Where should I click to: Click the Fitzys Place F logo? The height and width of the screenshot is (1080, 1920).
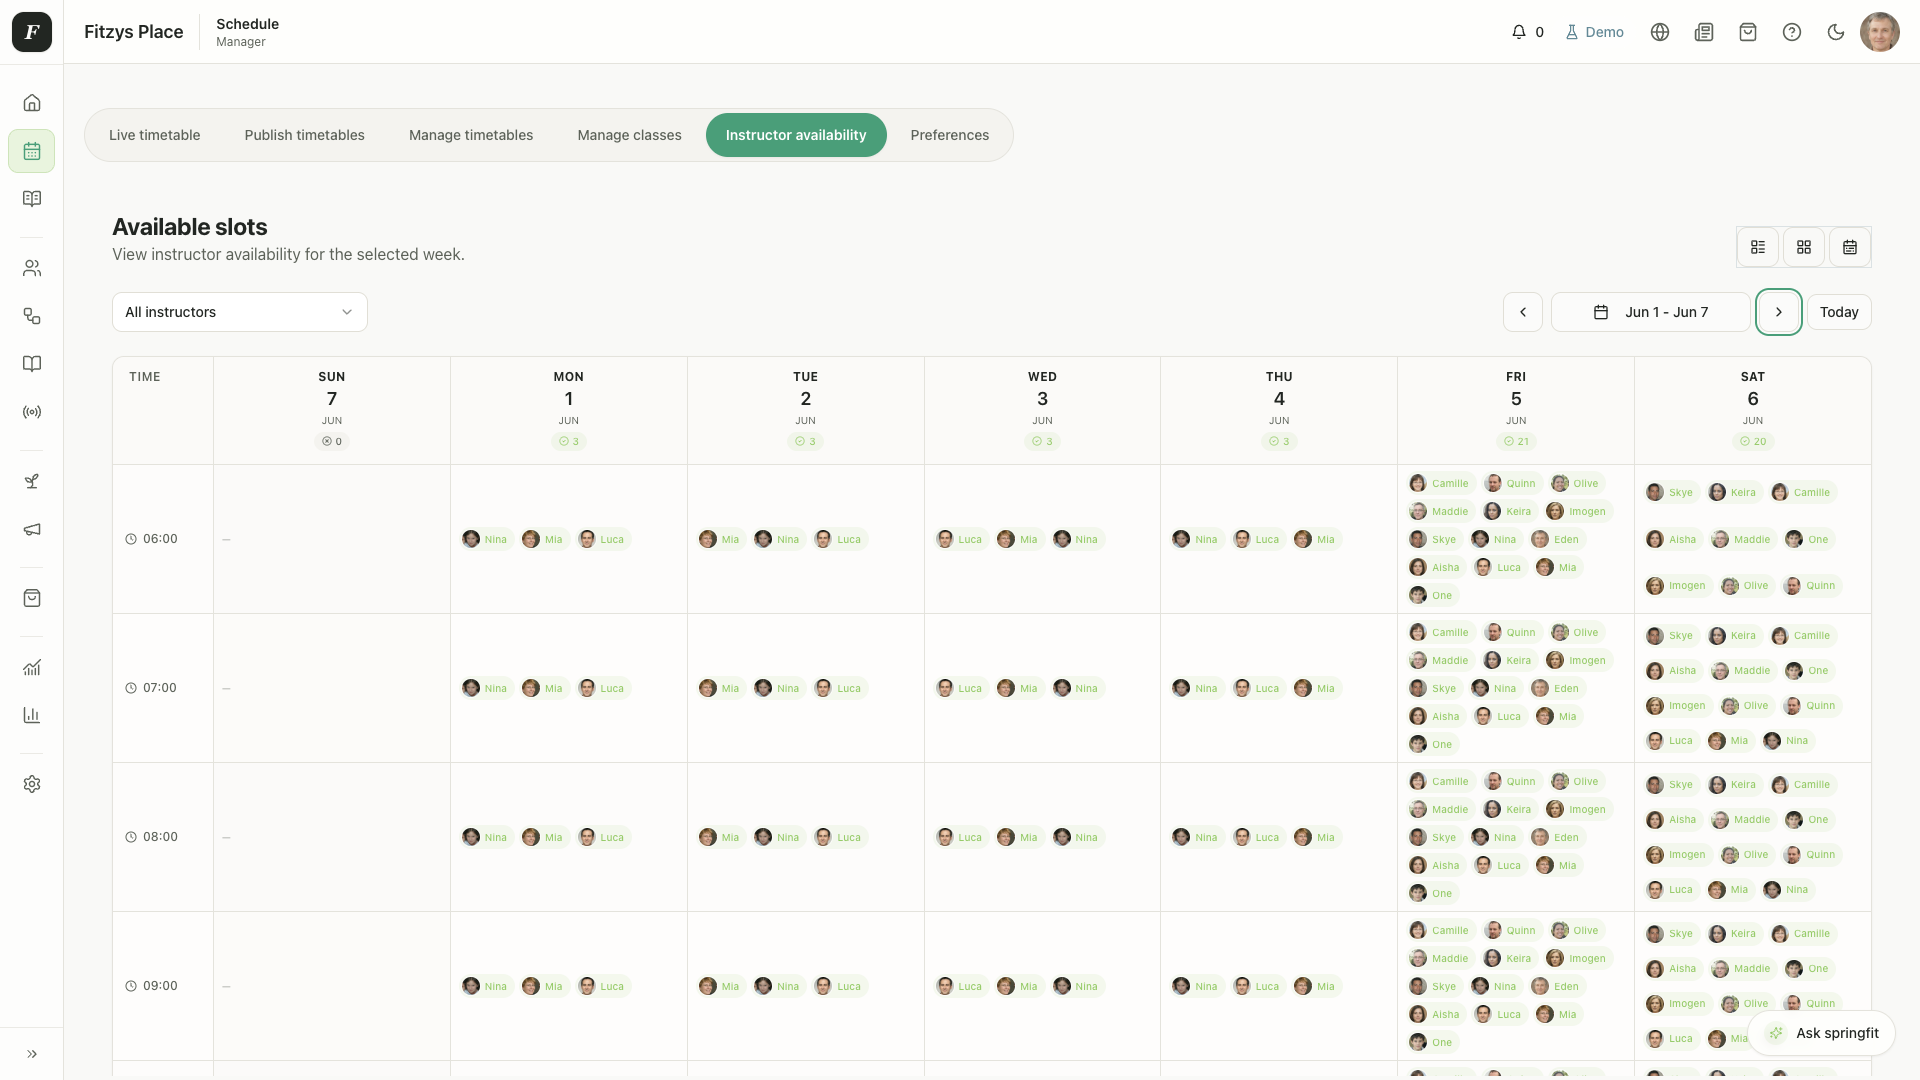(x=32, y=32)
